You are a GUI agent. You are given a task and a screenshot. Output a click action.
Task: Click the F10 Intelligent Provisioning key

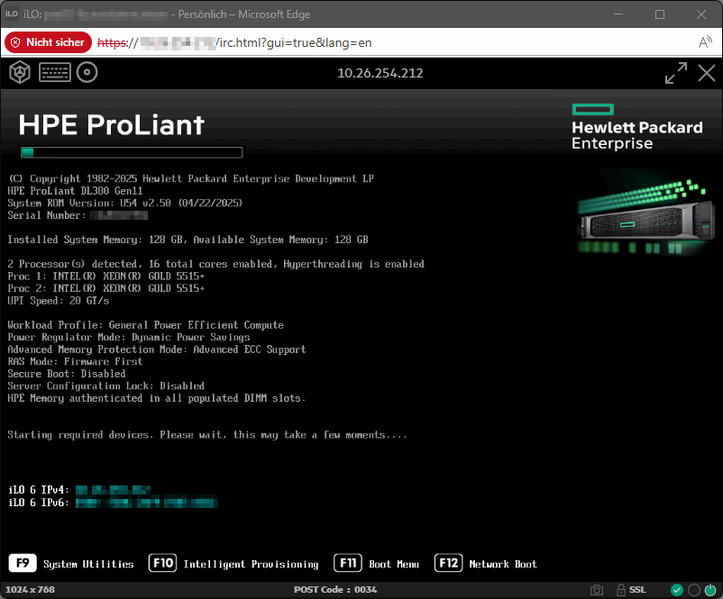pyautogui.click(x=162, y=563)
